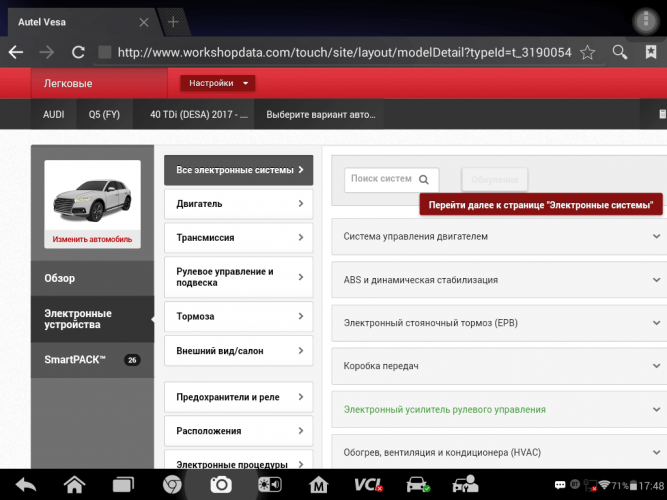Image resolution: width=667 pixels, height=500 pixels.
Task: Close the Autel Vesa tab
Action: click(144, 22)
